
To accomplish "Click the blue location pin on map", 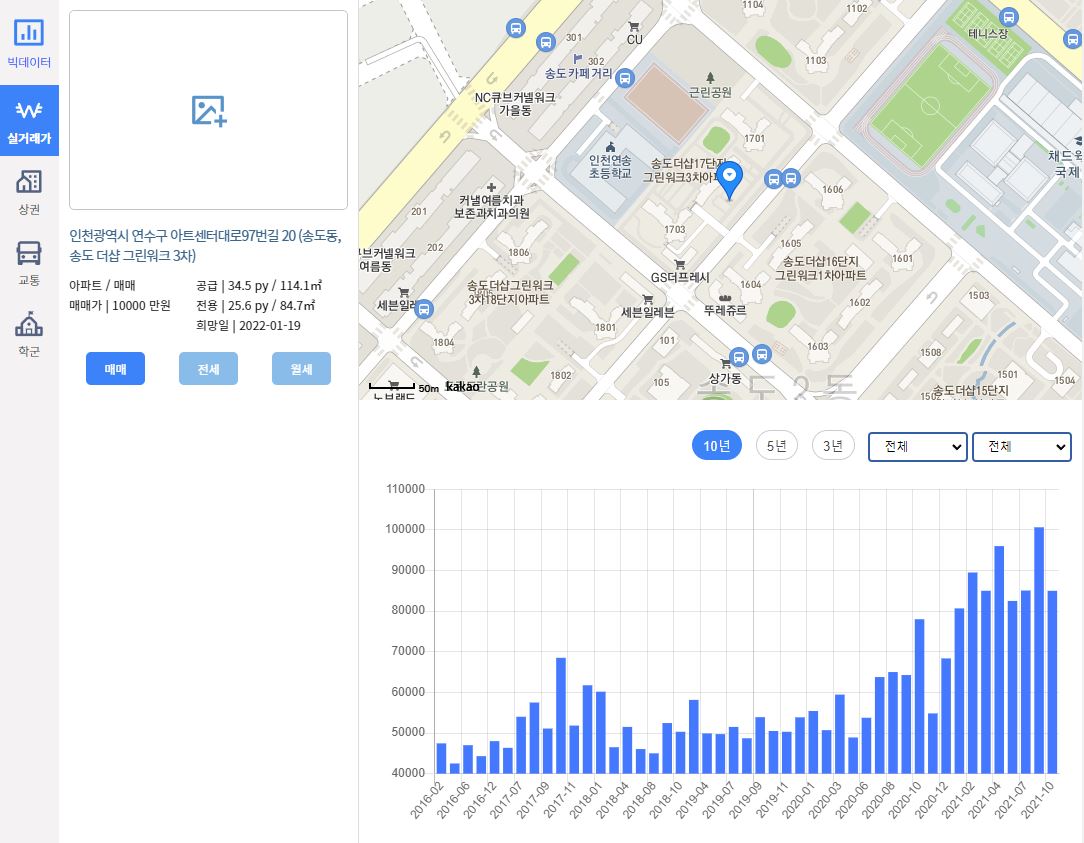I will [730, 179].
